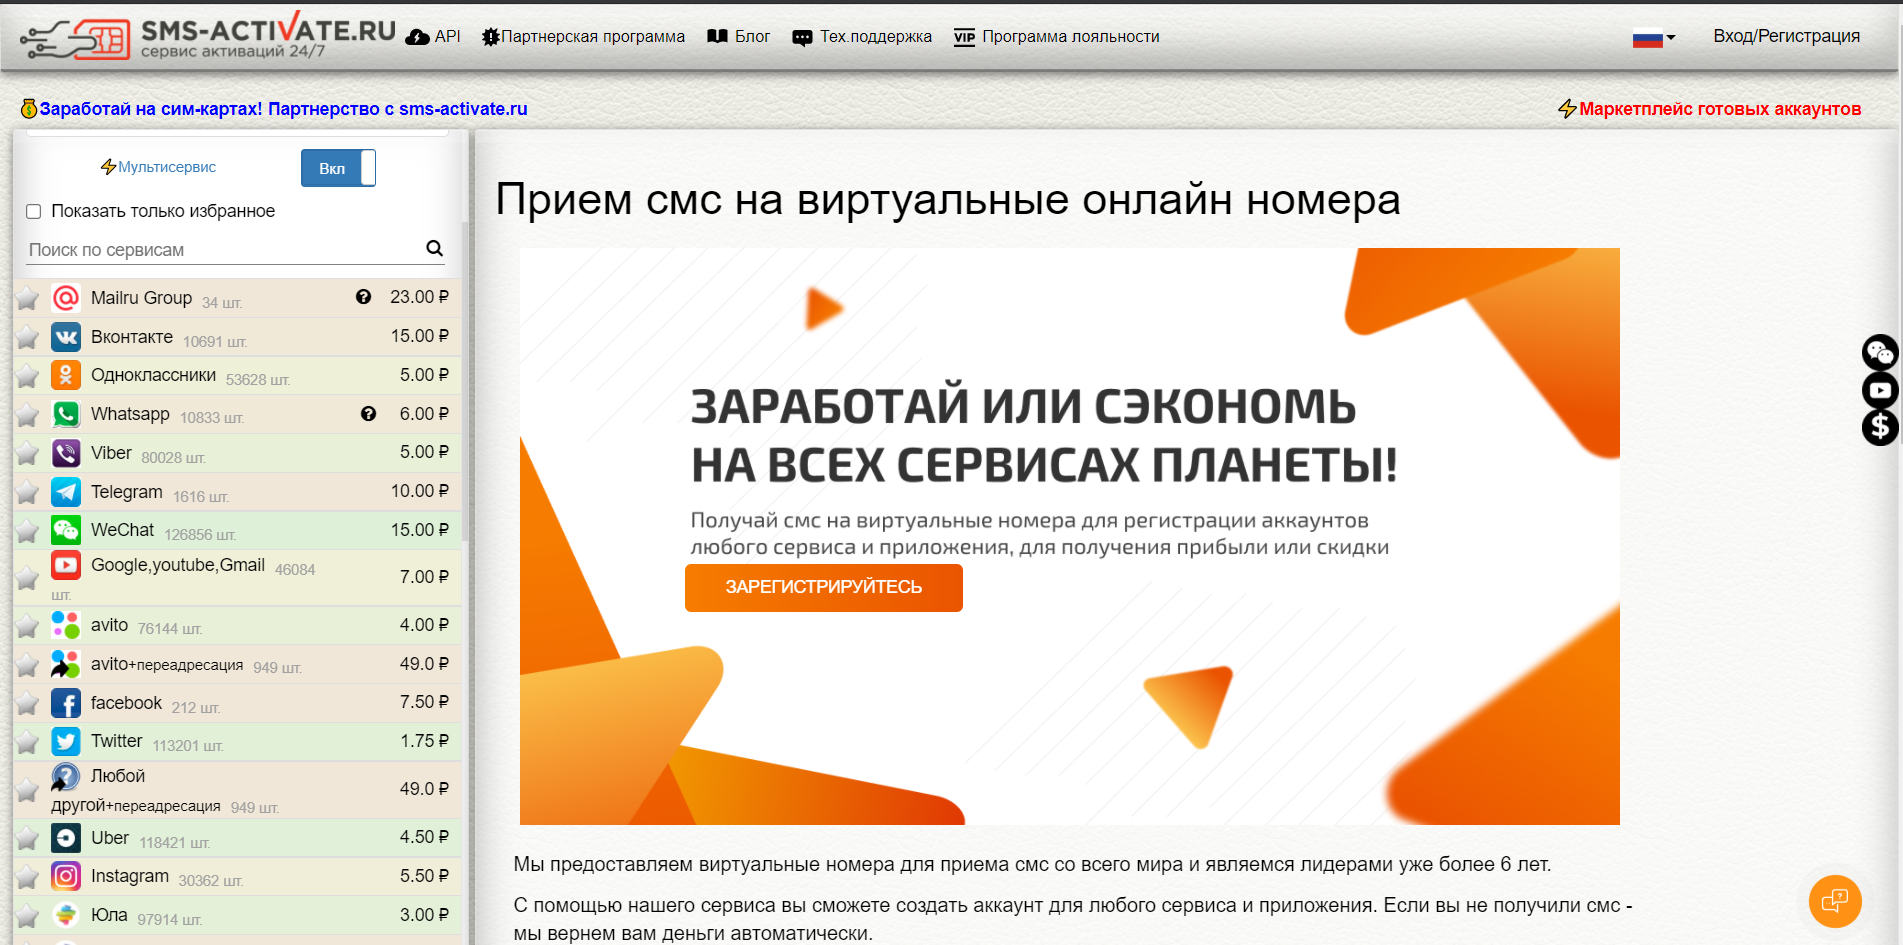Select the Вконтакте service icon
The width and height of the screenshot is (1903, 945).
(66, 337)
